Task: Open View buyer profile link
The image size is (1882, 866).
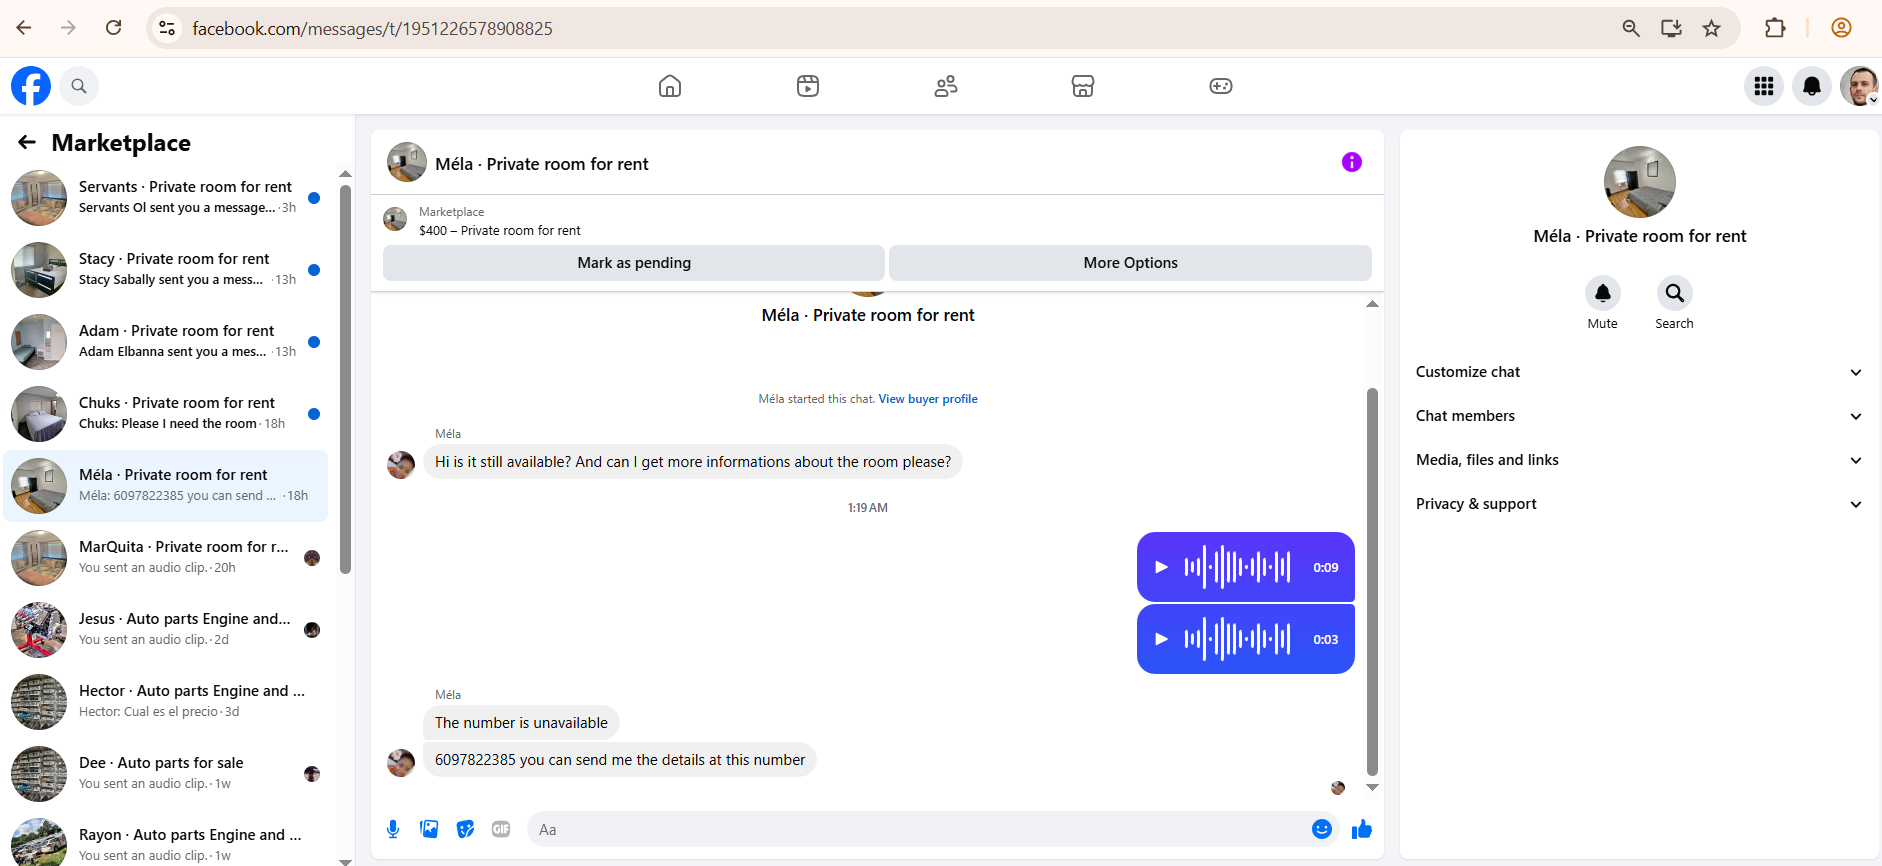Action: (x=928, y=399)
